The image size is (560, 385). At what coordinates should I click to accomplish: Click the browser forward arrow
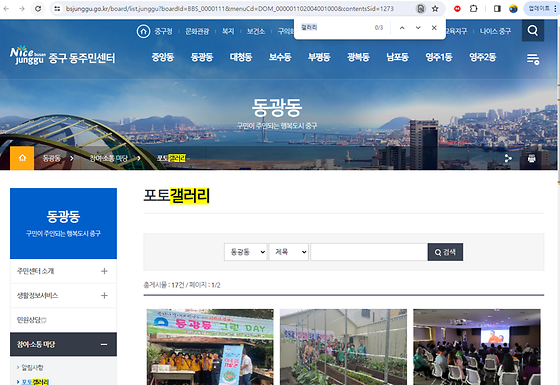pyautogui.click(x=22, y=9)
